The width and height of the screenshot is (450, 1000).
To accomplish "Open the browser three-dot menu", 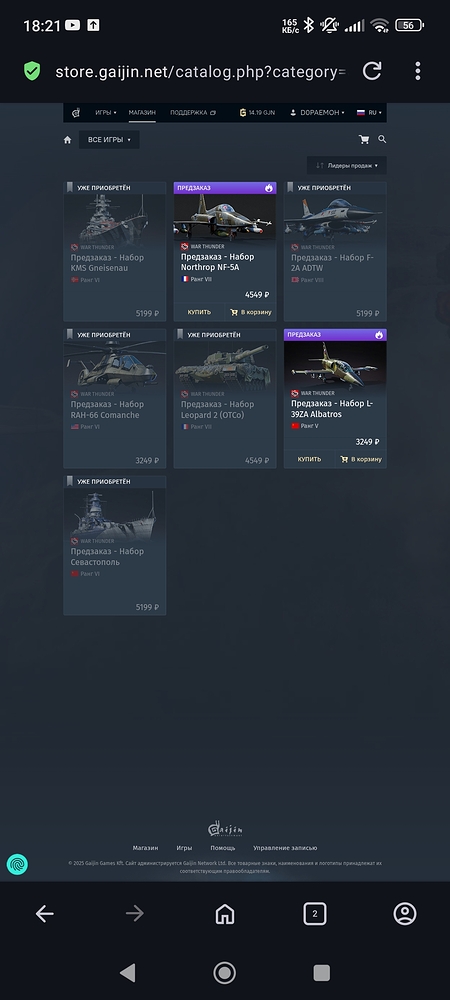I will (x=417, y=71).
